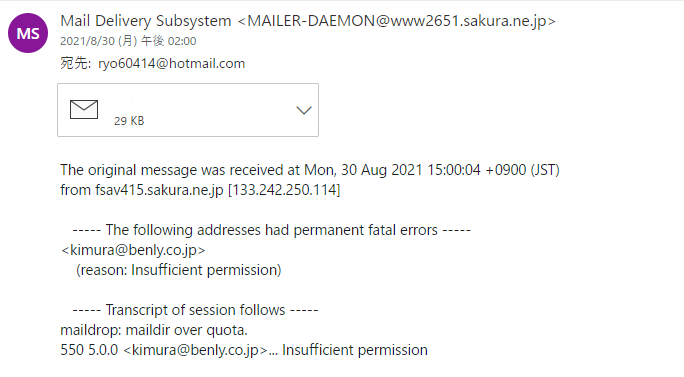Click the 29 KB attachment size label
The height and width of the screenshot is (377, 684).
[x=129, y=121]
